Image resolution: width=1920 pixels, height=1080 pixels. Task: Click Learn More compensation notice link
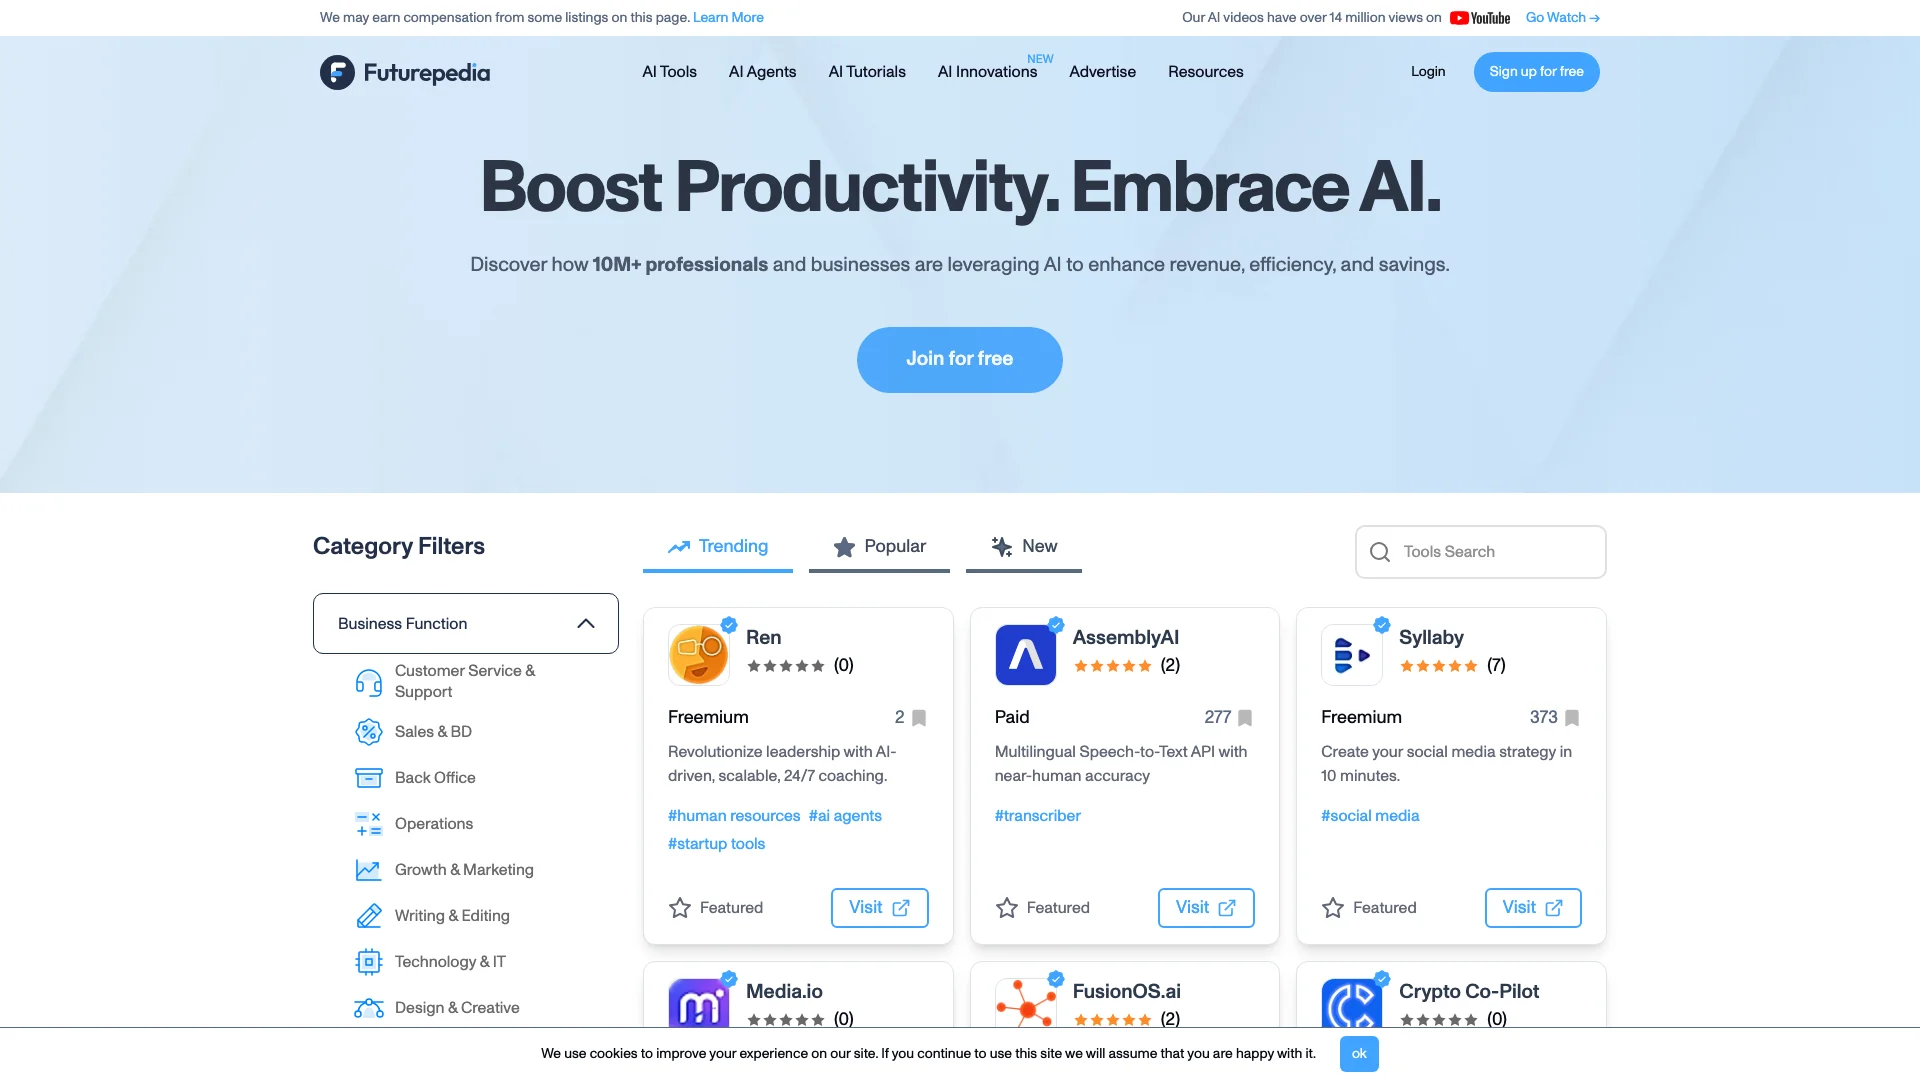click(x=728, y=17)
